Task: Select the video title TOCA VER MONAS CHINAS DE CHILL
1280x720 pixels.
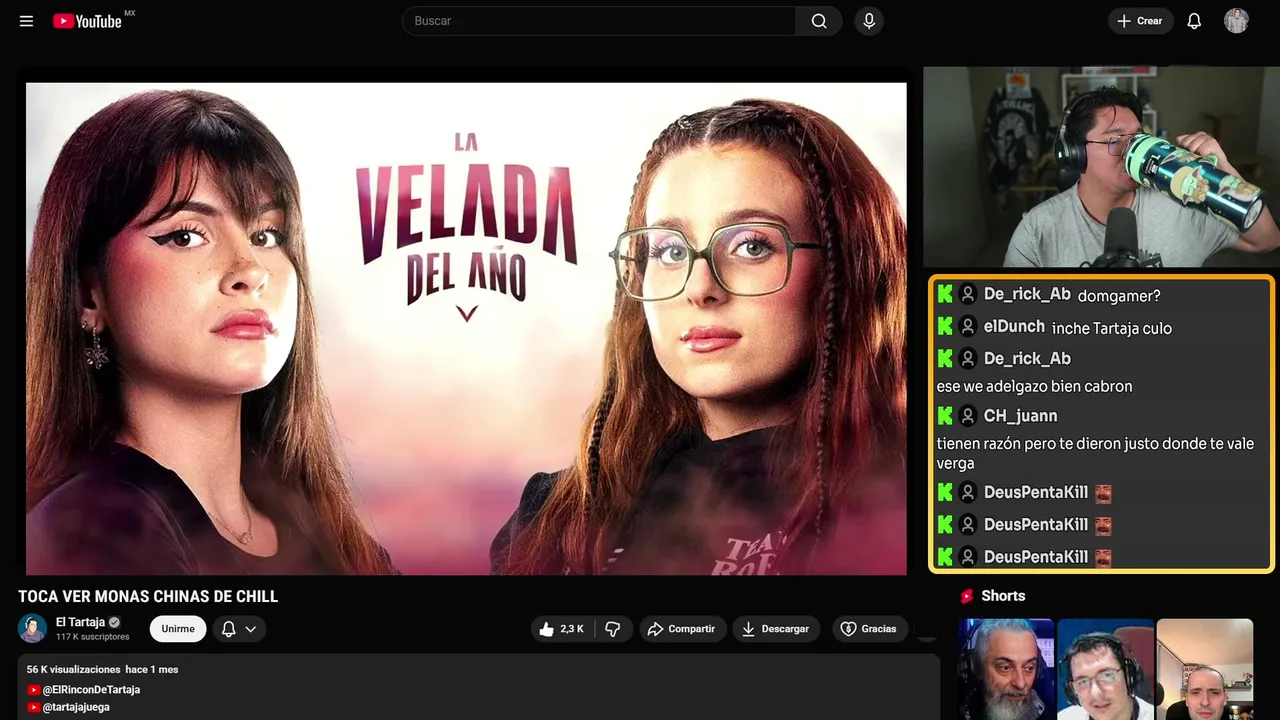Action: click(x=148, y=597)
